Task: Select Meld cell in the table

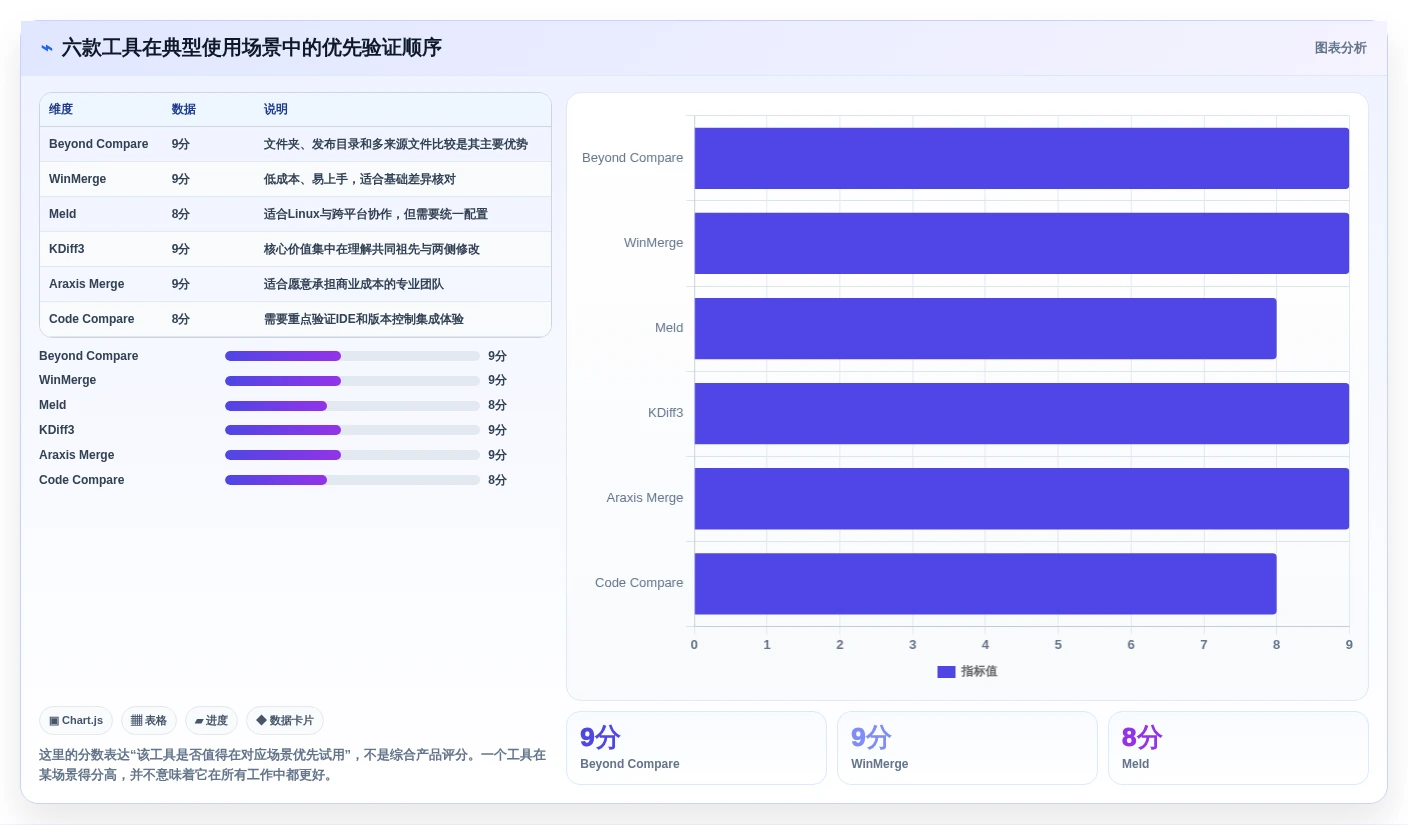Action: click(62, 214)
